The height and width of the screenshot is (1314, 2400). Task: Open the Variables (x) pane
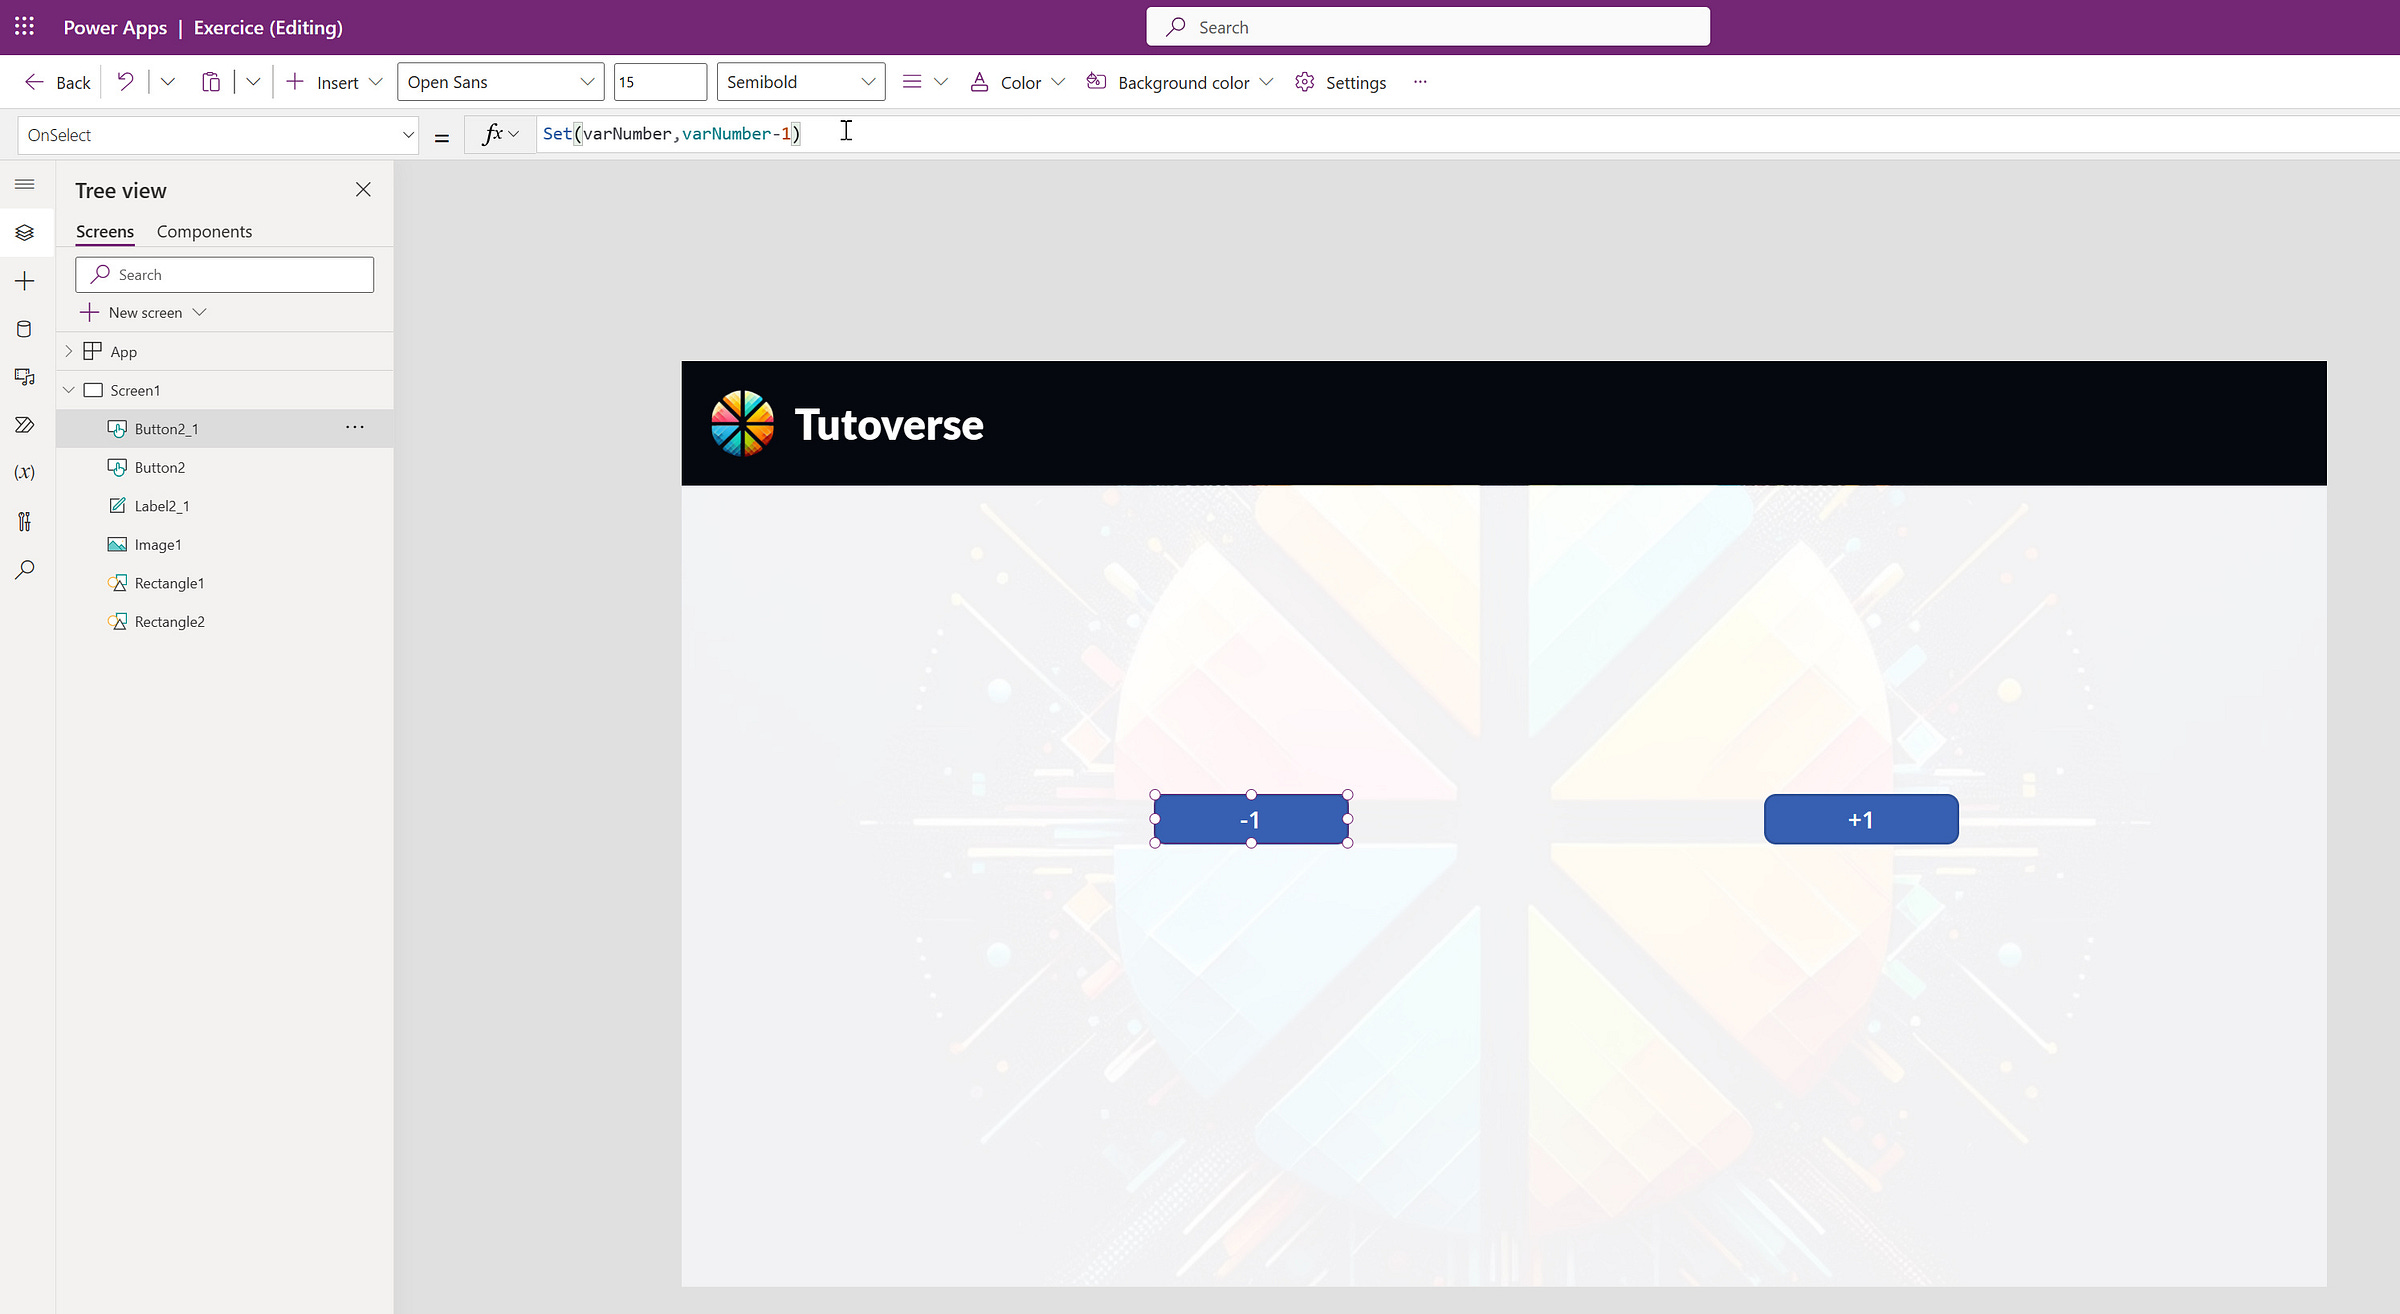tap(25, 472)
